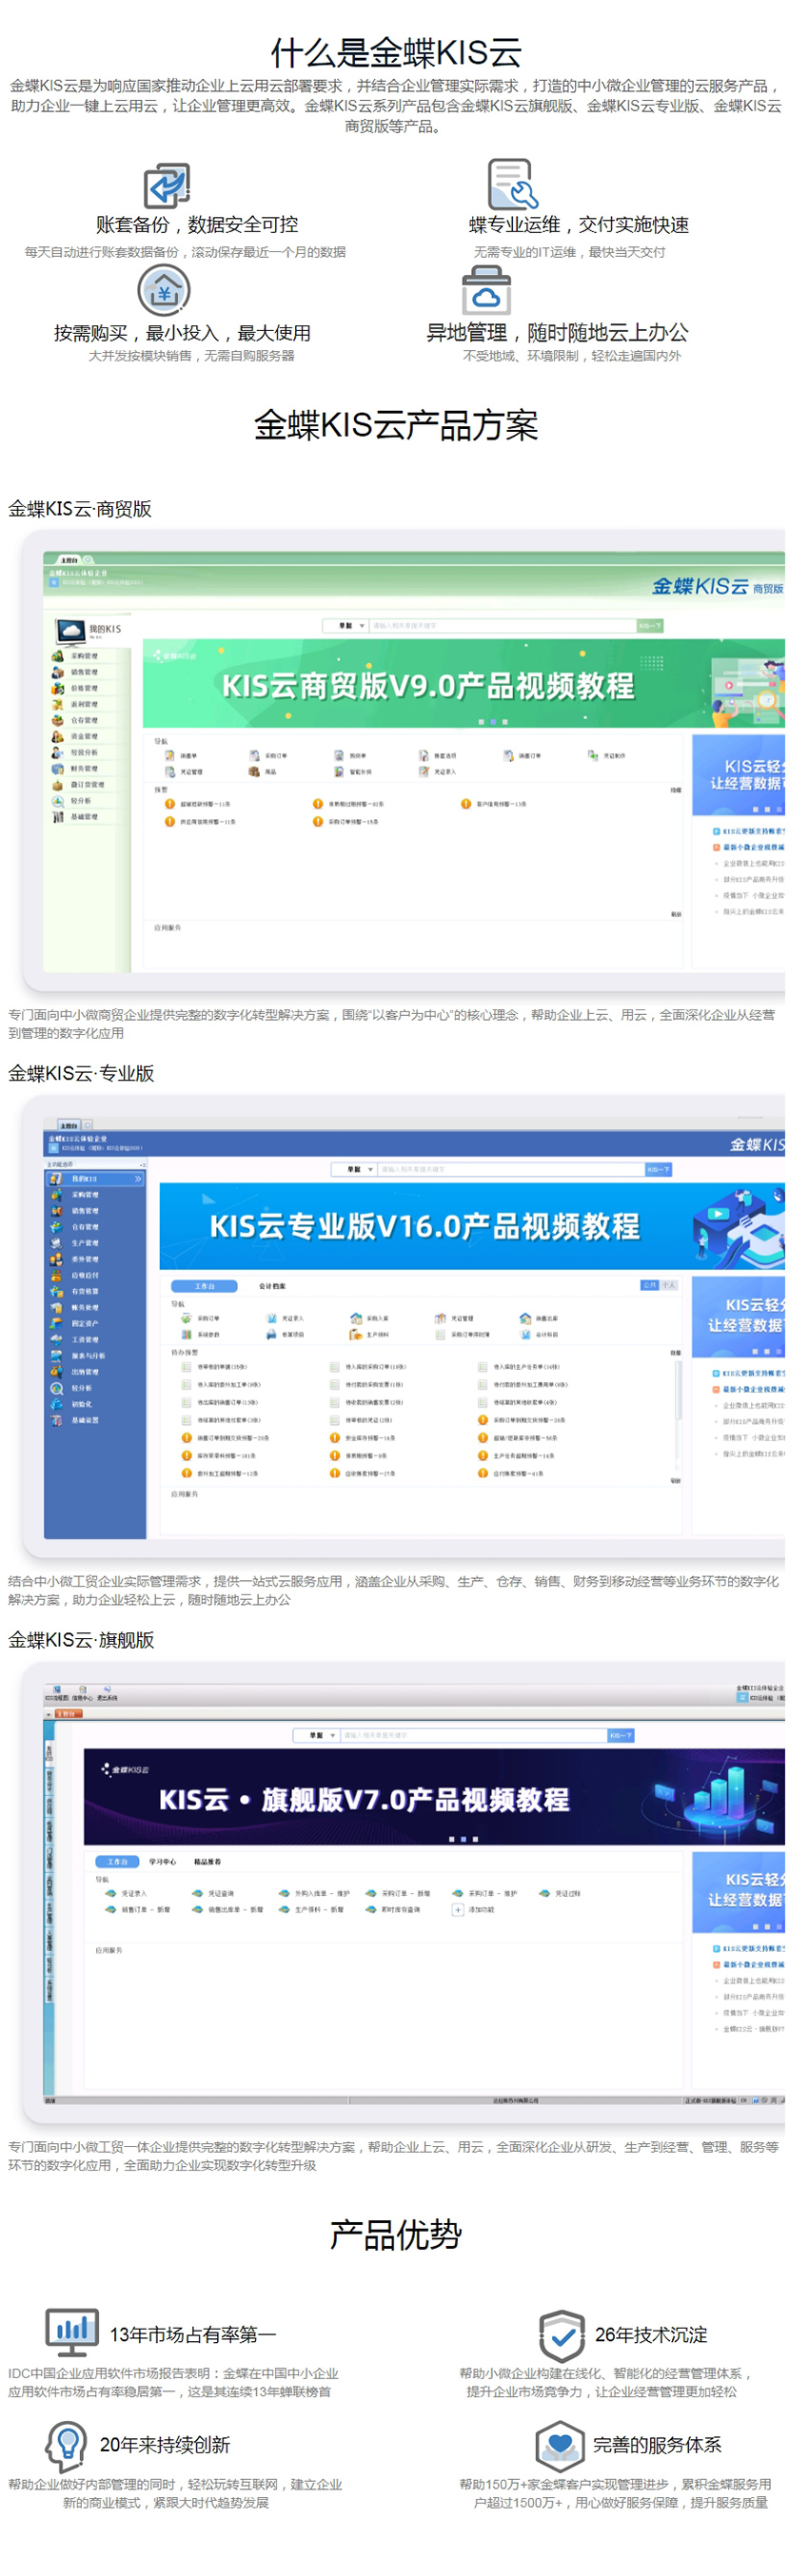Expand 我的KIS chevron in 专业版 sidebar
Screen dimensions: 809x2576
138,1179
